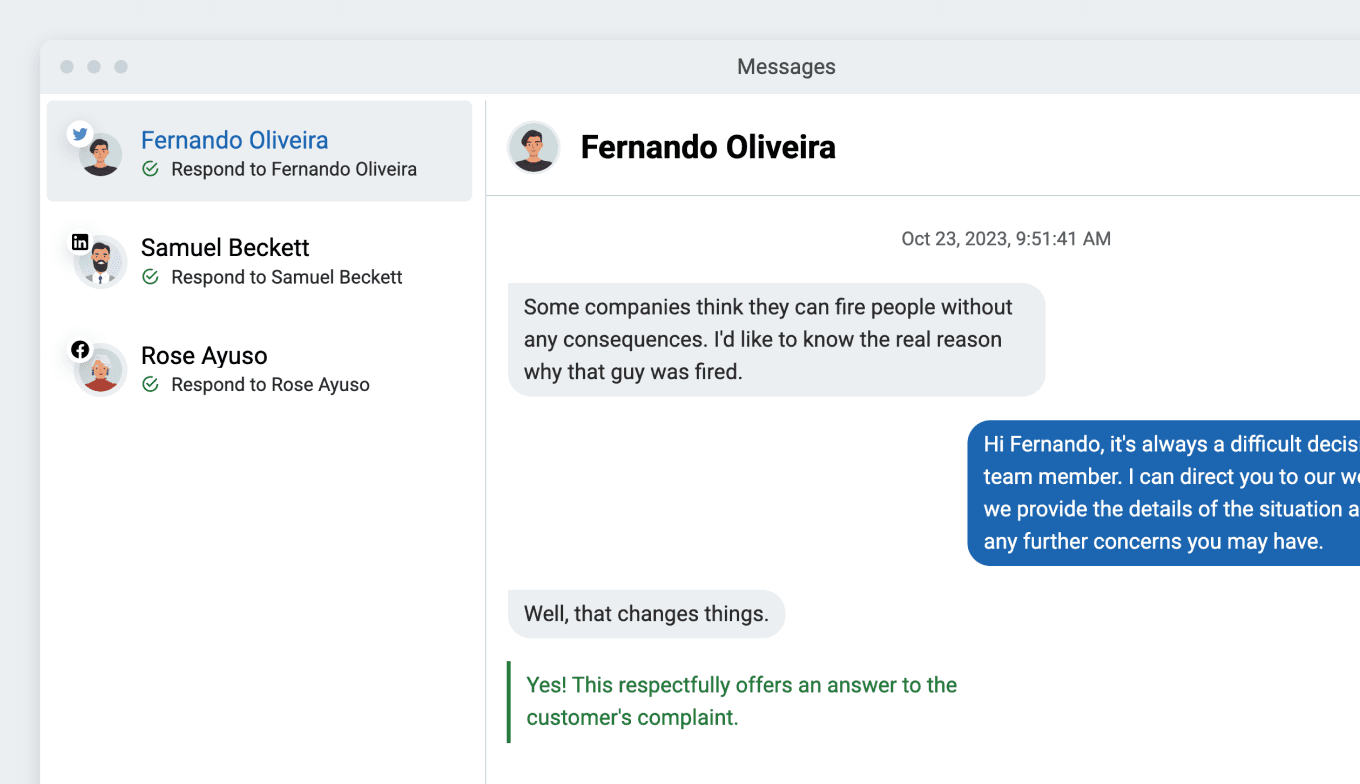Click the Oct 23, 2023 timestamp

point(1005,239)
